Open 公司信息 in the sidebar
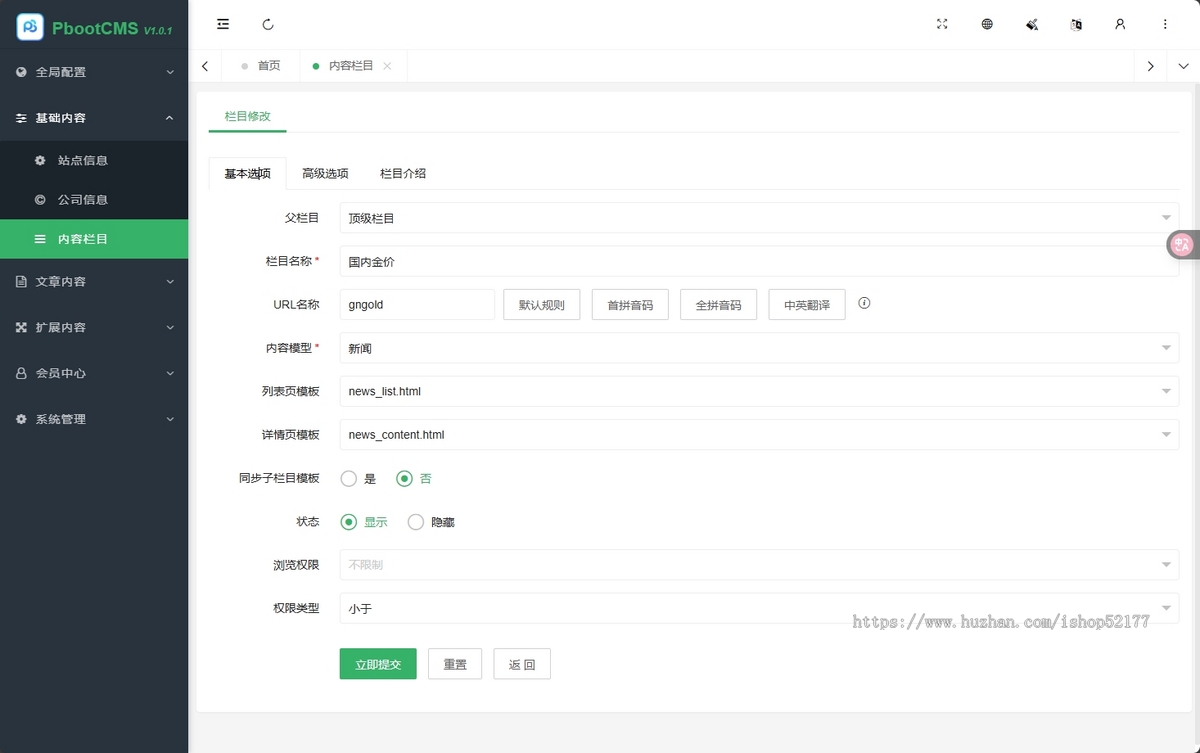The height and width of the screenshot is (753, 1200). 94,200
